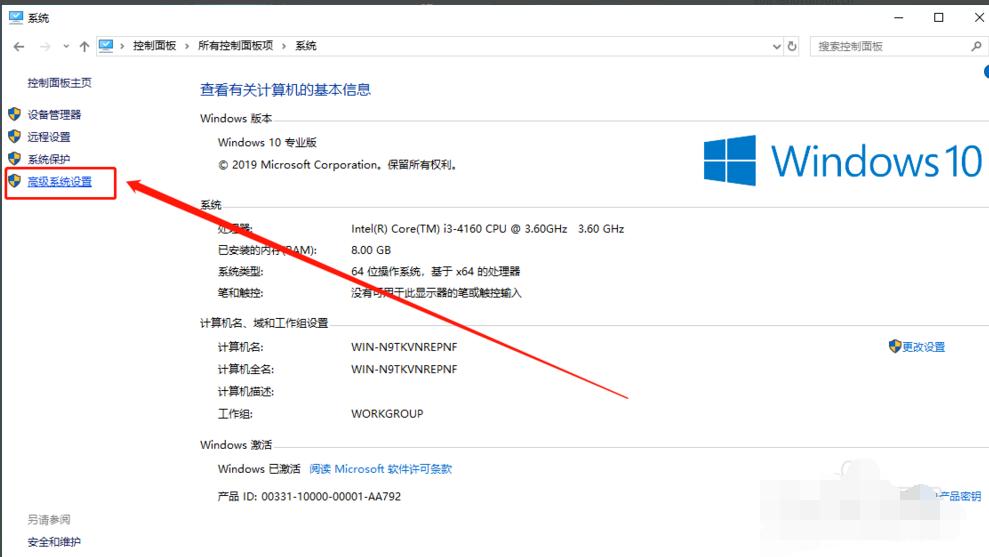This screenshot has width=989, height=557.
Task: Expand chevron after 所有控制面板项 breadcrumb
Action: [284, 45]
